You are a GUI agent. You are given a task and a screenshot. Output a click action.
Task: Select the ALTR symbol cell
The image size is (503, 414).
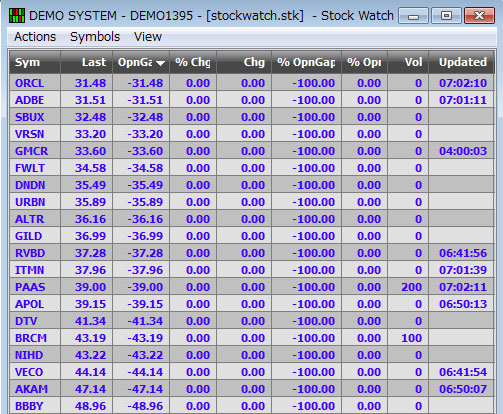tap(35, 219)
